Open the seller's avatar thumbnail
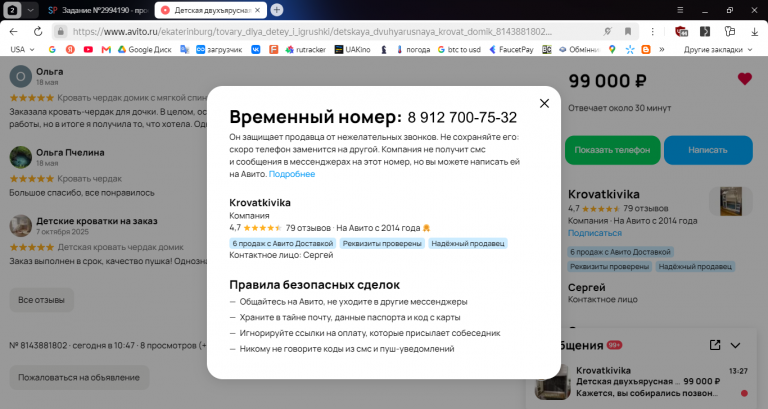Viewport: 768px width, 409px height. 731,201
